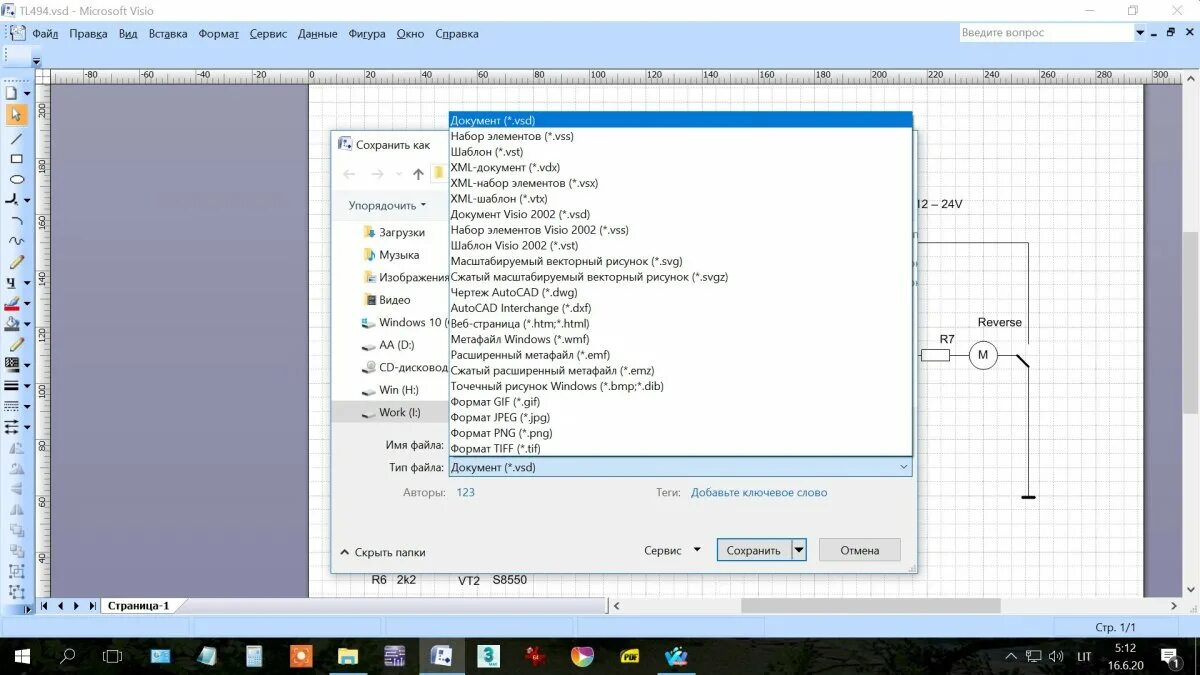Collapse folders with Скрыть папки
The height and width of the screenshot is (675, 1200).
[383, 552]
